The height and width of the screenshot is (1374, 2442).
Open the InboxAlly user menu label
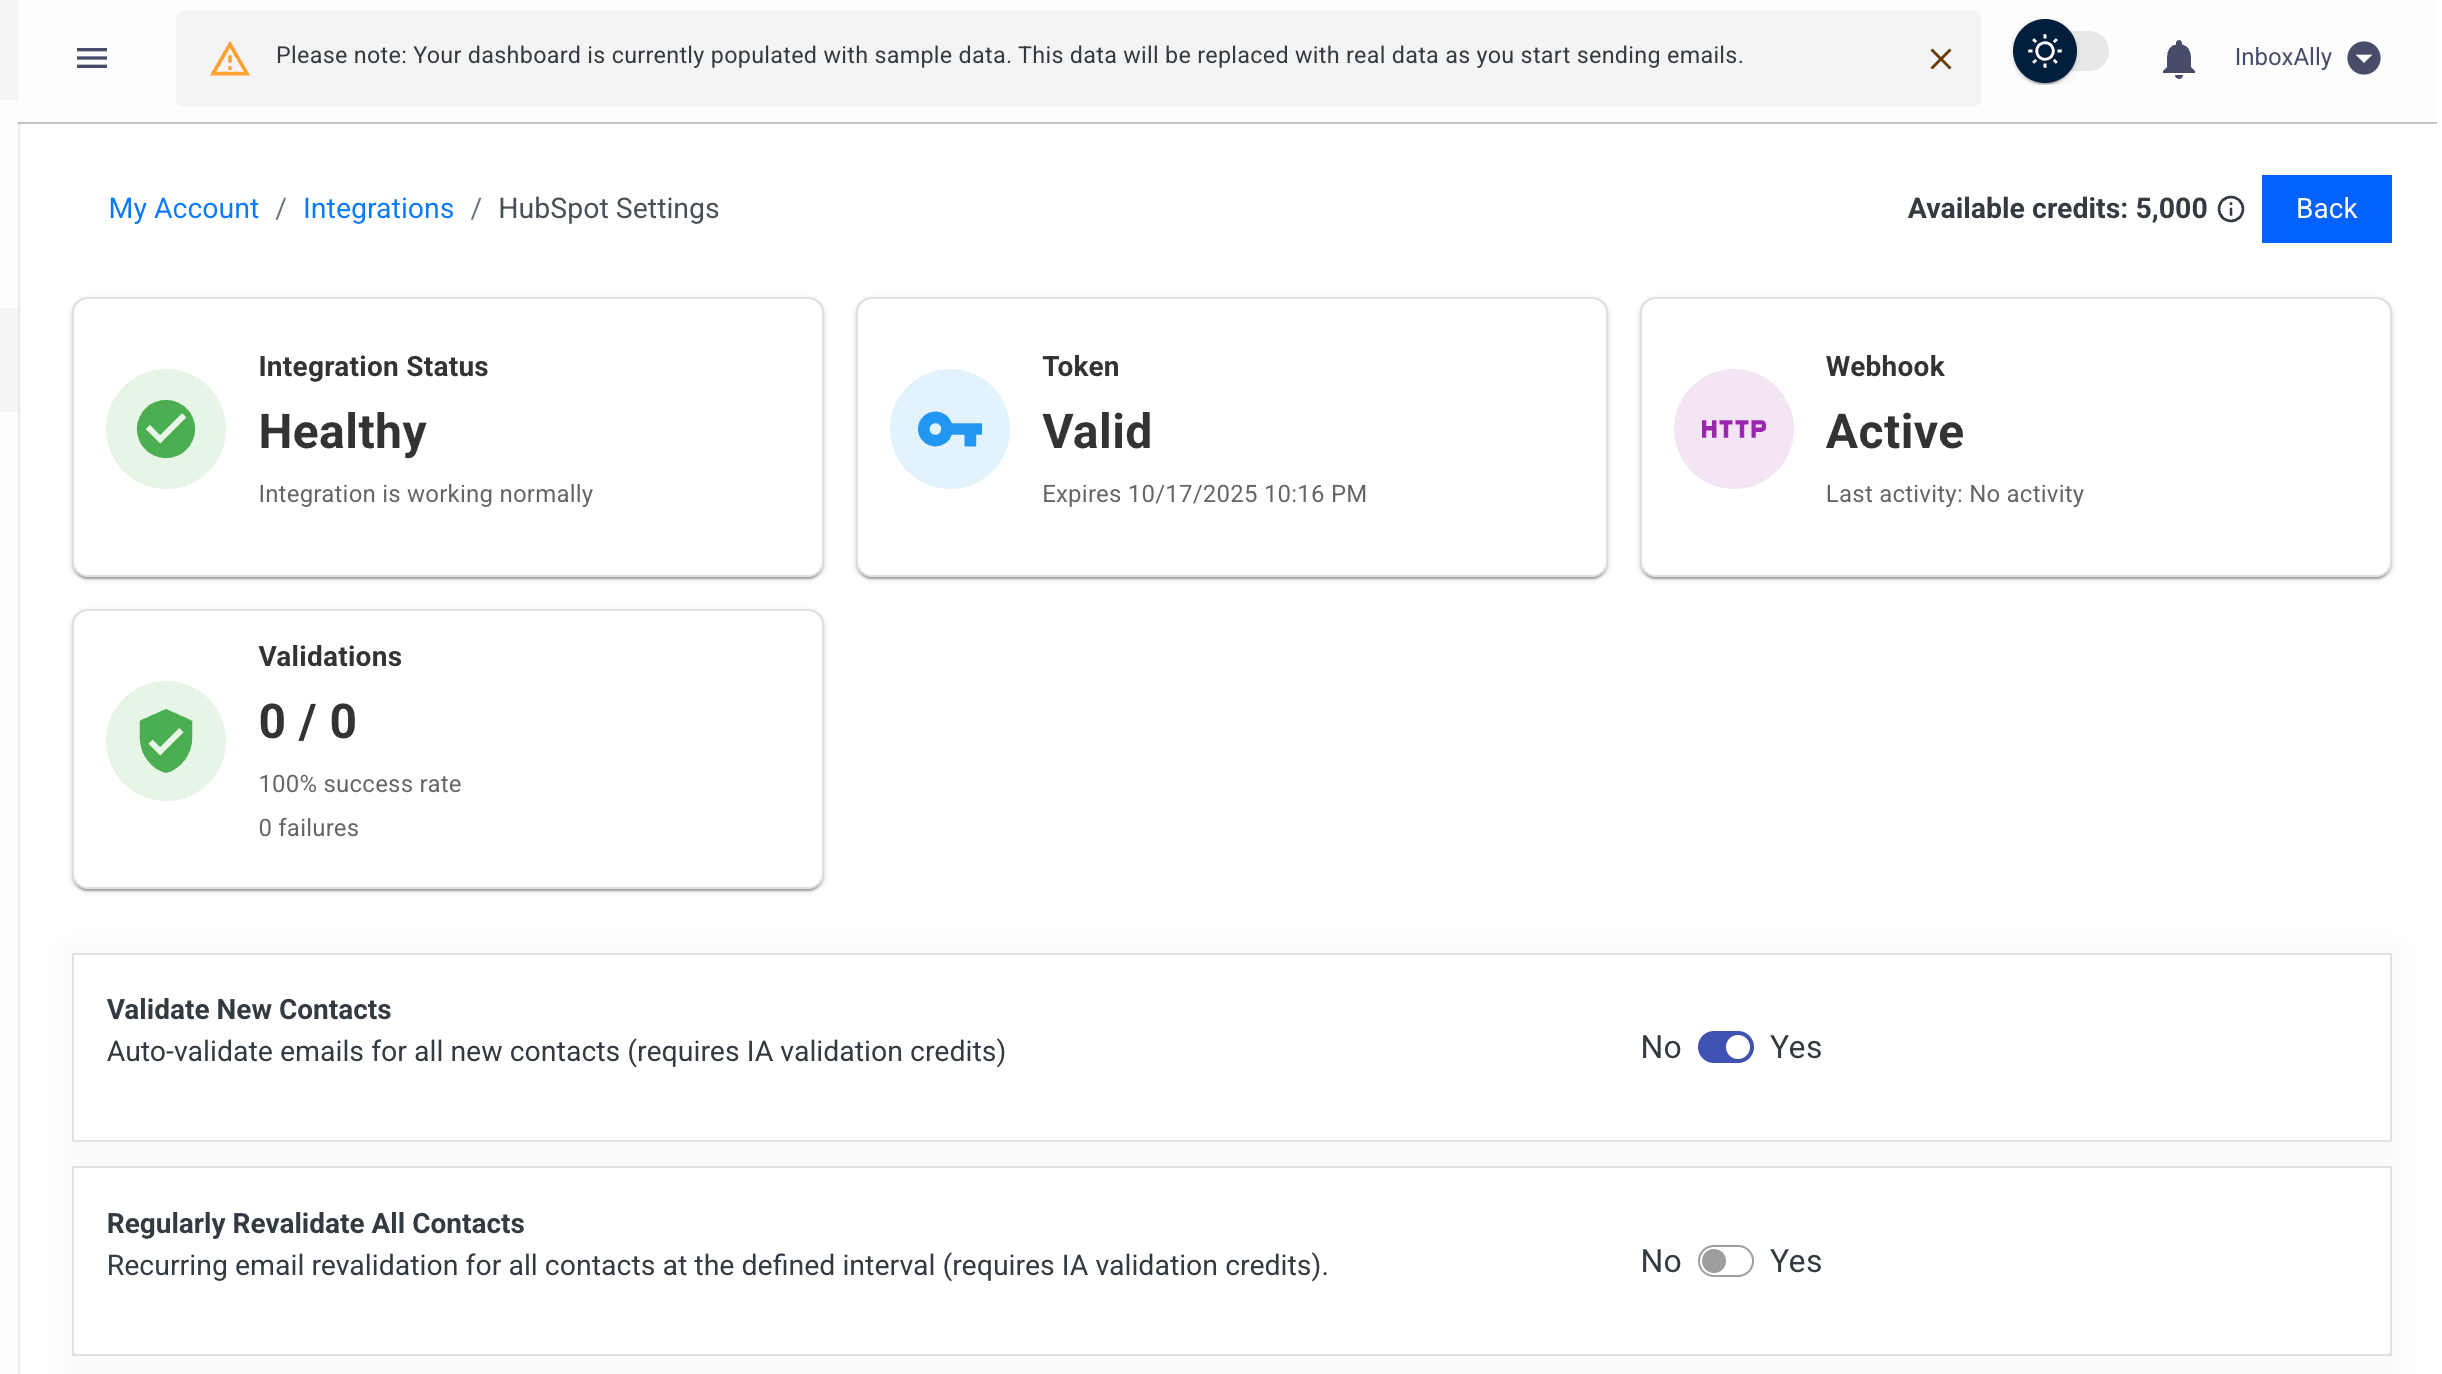click(x=2283, y=58)
